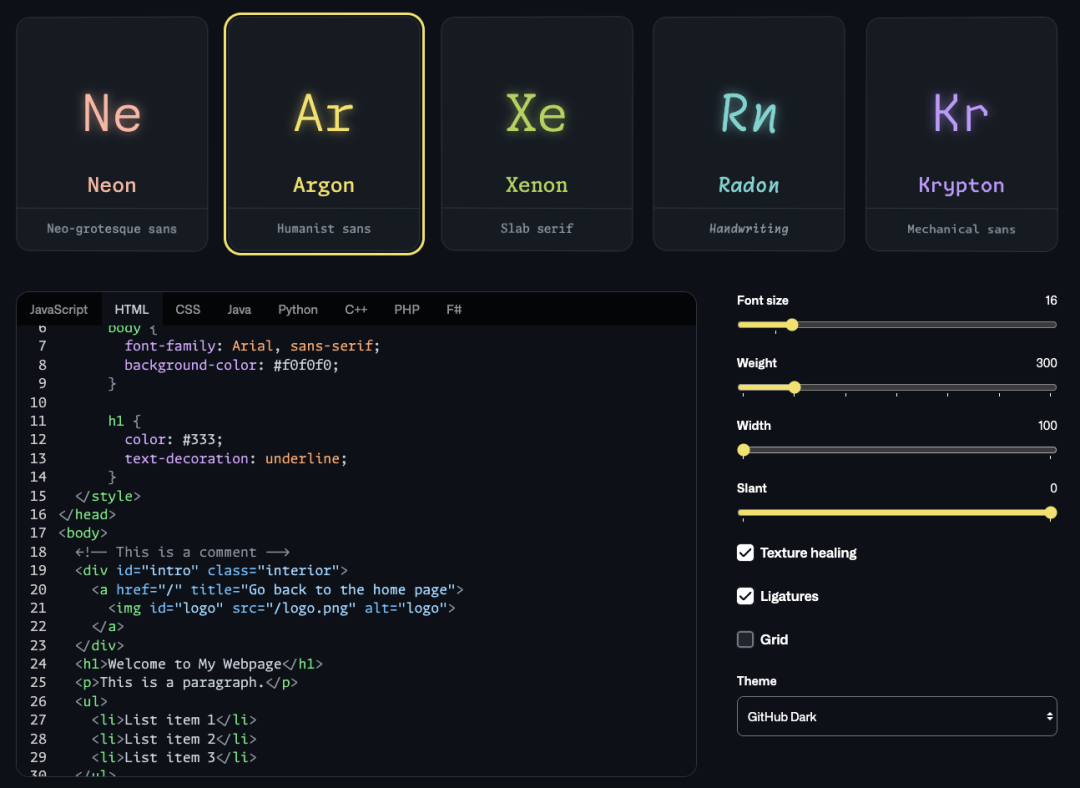Select the Neon font card

click(x=112, y=134)
